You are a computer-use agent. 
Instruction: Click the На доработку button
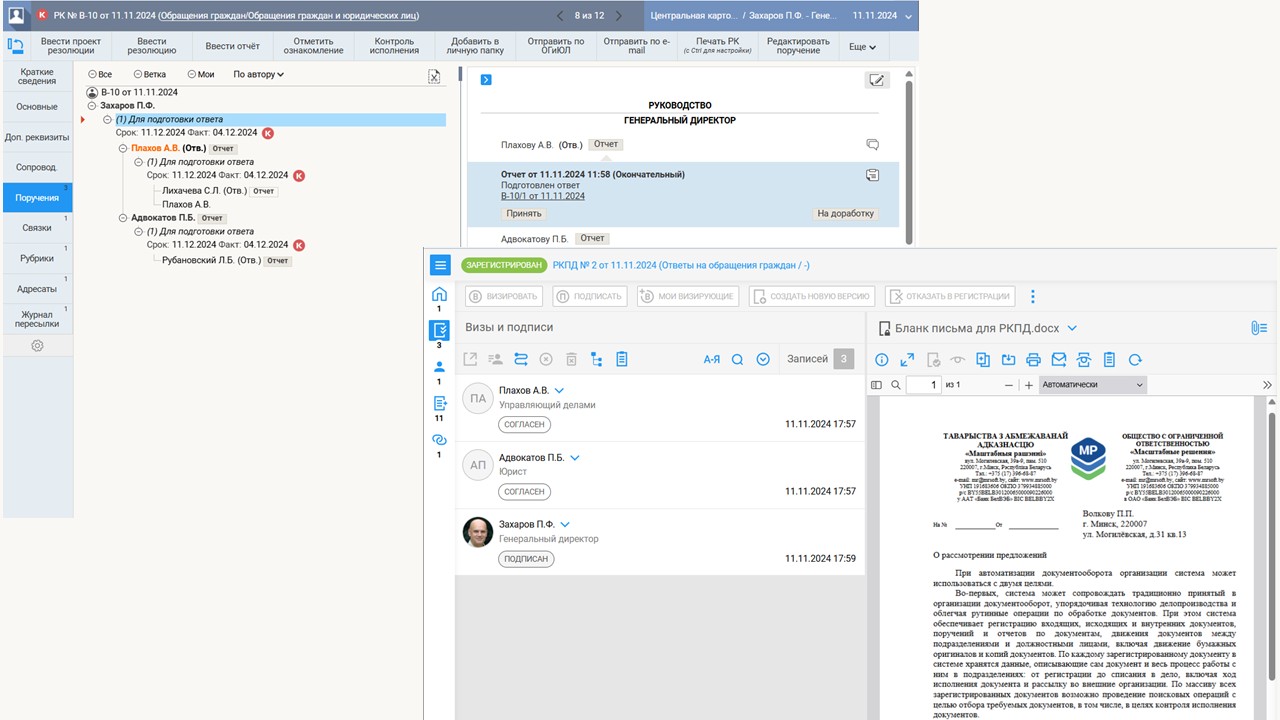click(x=845, y=213)
